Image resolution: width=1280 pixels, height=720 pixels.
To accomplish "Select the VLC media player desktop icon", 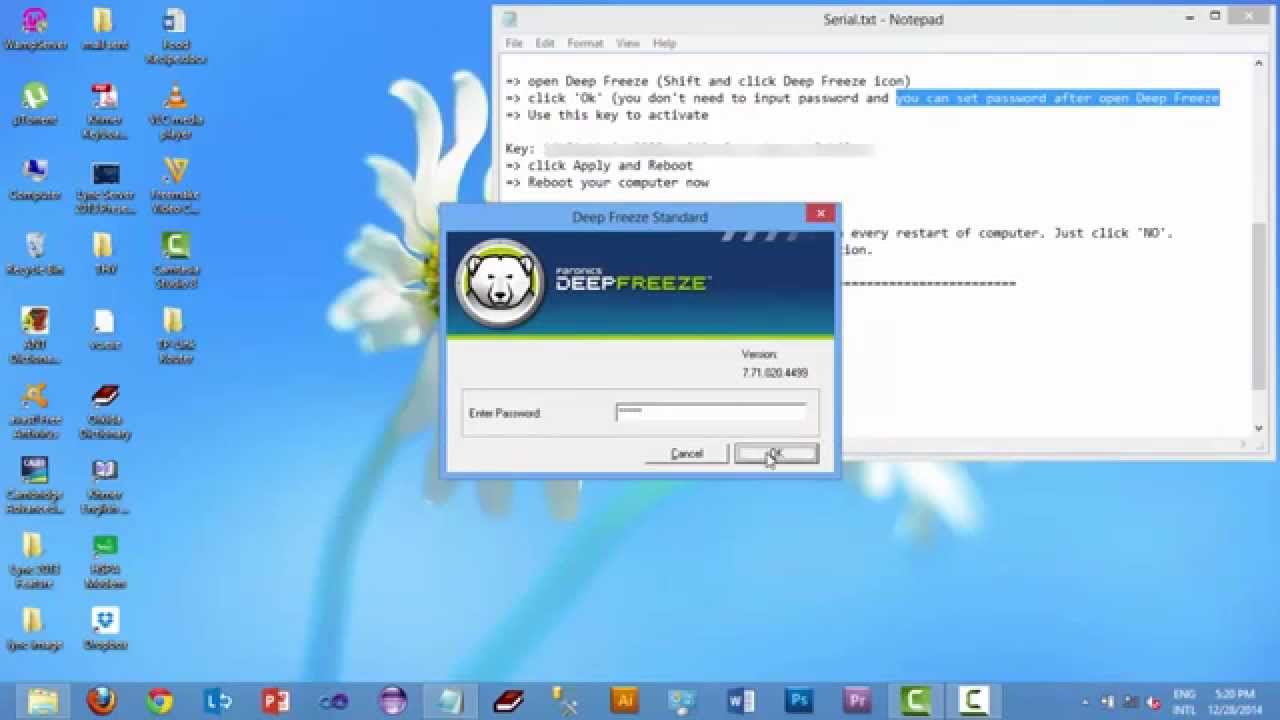I will click(175, 111).
